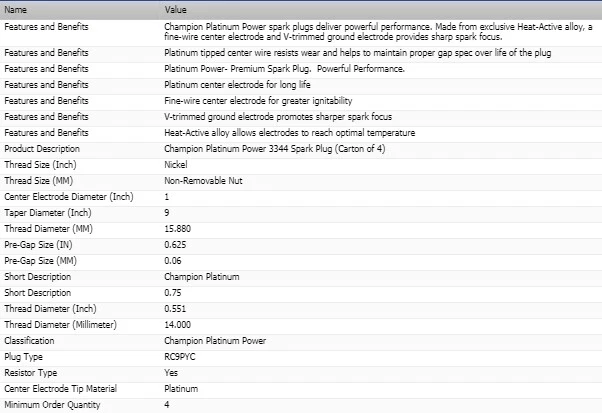Select the 'Heat-Active alloy allows electrodes' value
Viewport: 602px width, 413px height.
pyautogui.click(x=289, y=133)
